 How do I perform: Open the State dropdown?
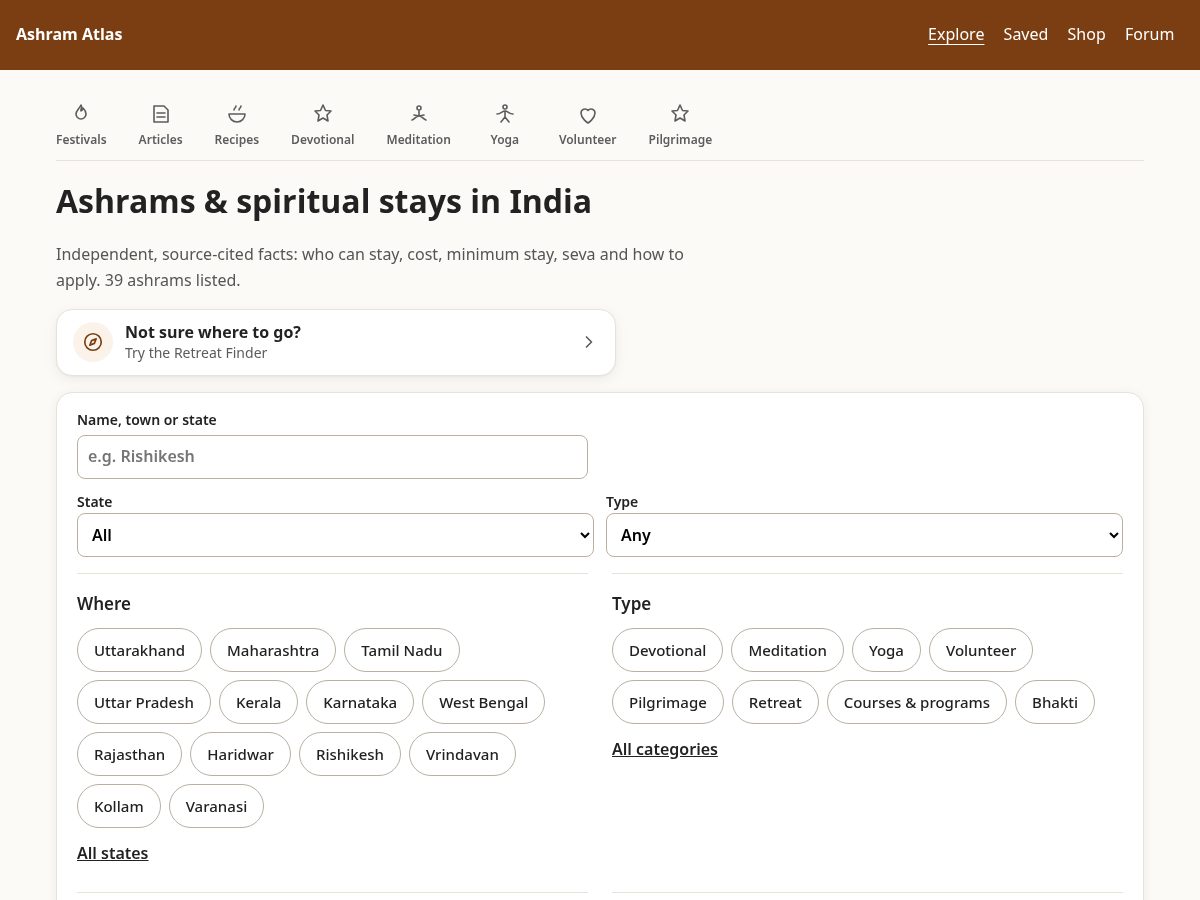[335, 535]
